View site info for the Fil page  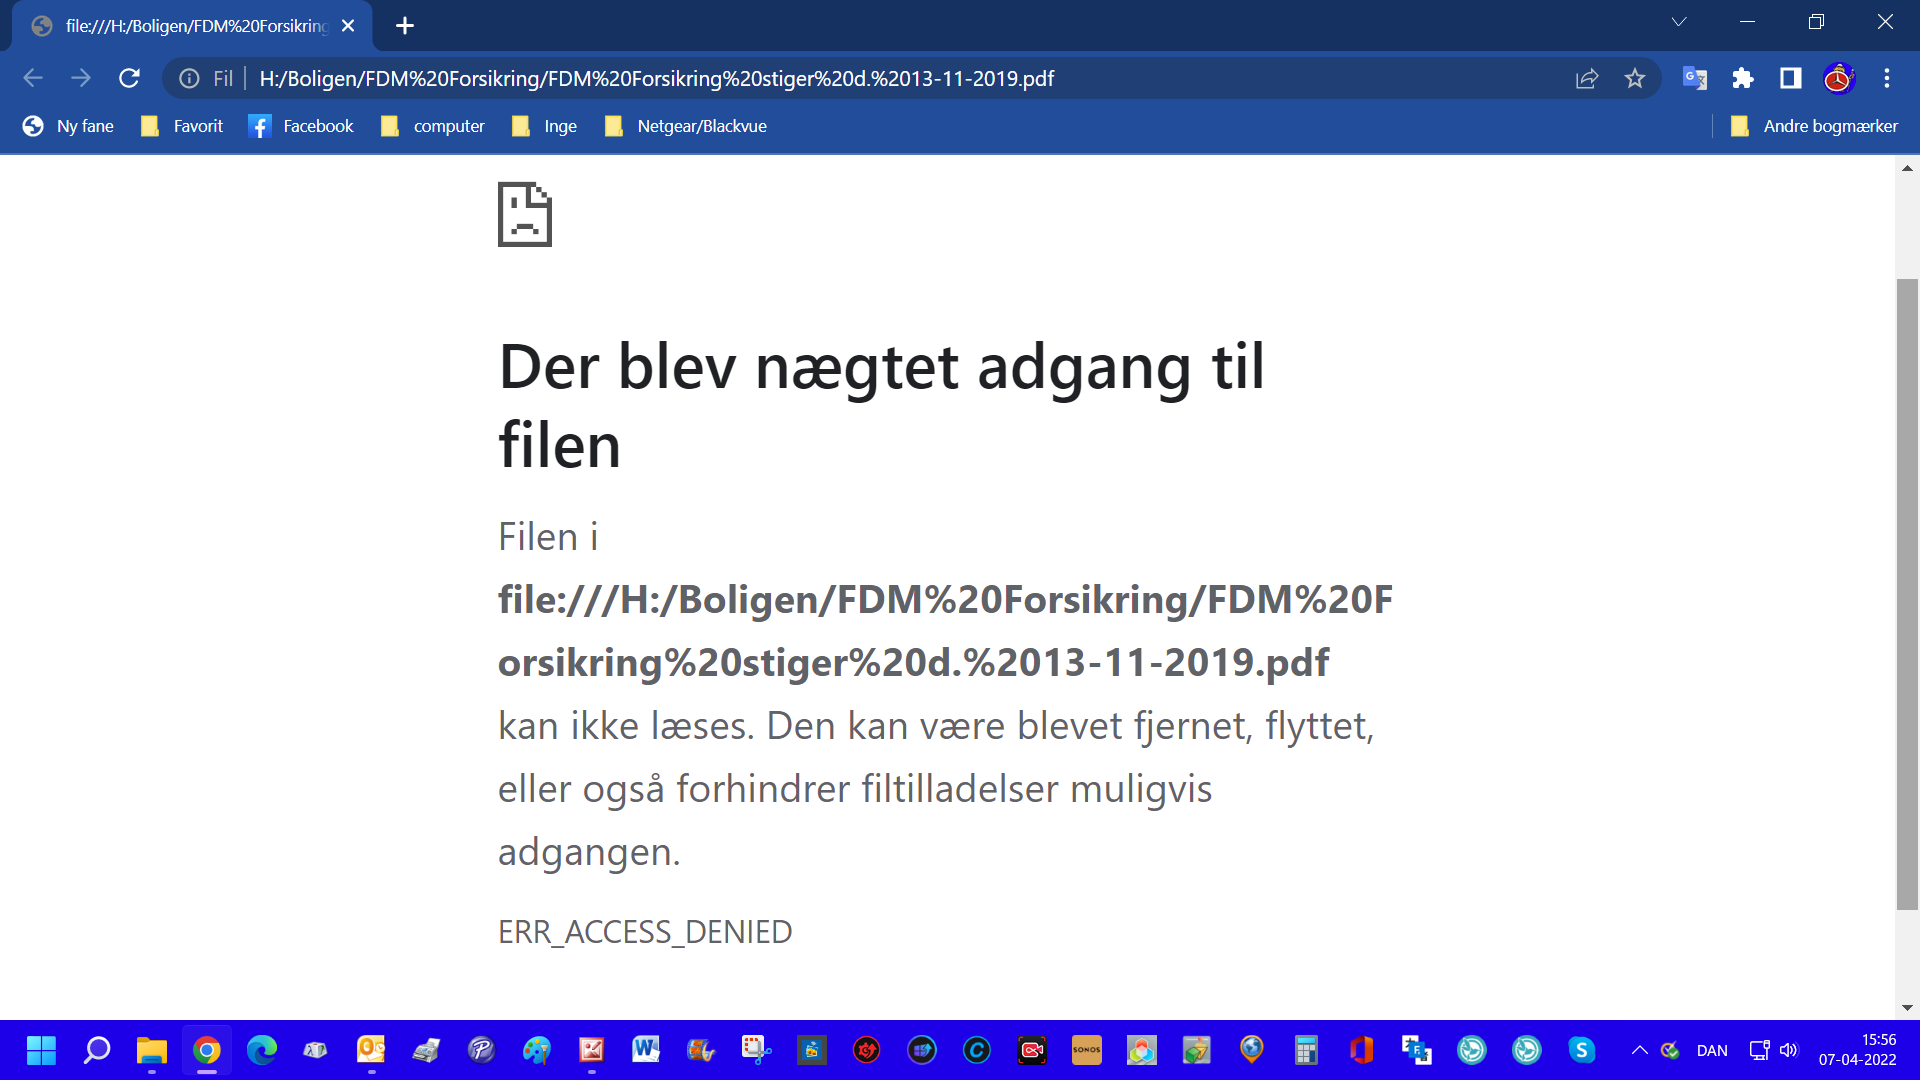[189, 78]
